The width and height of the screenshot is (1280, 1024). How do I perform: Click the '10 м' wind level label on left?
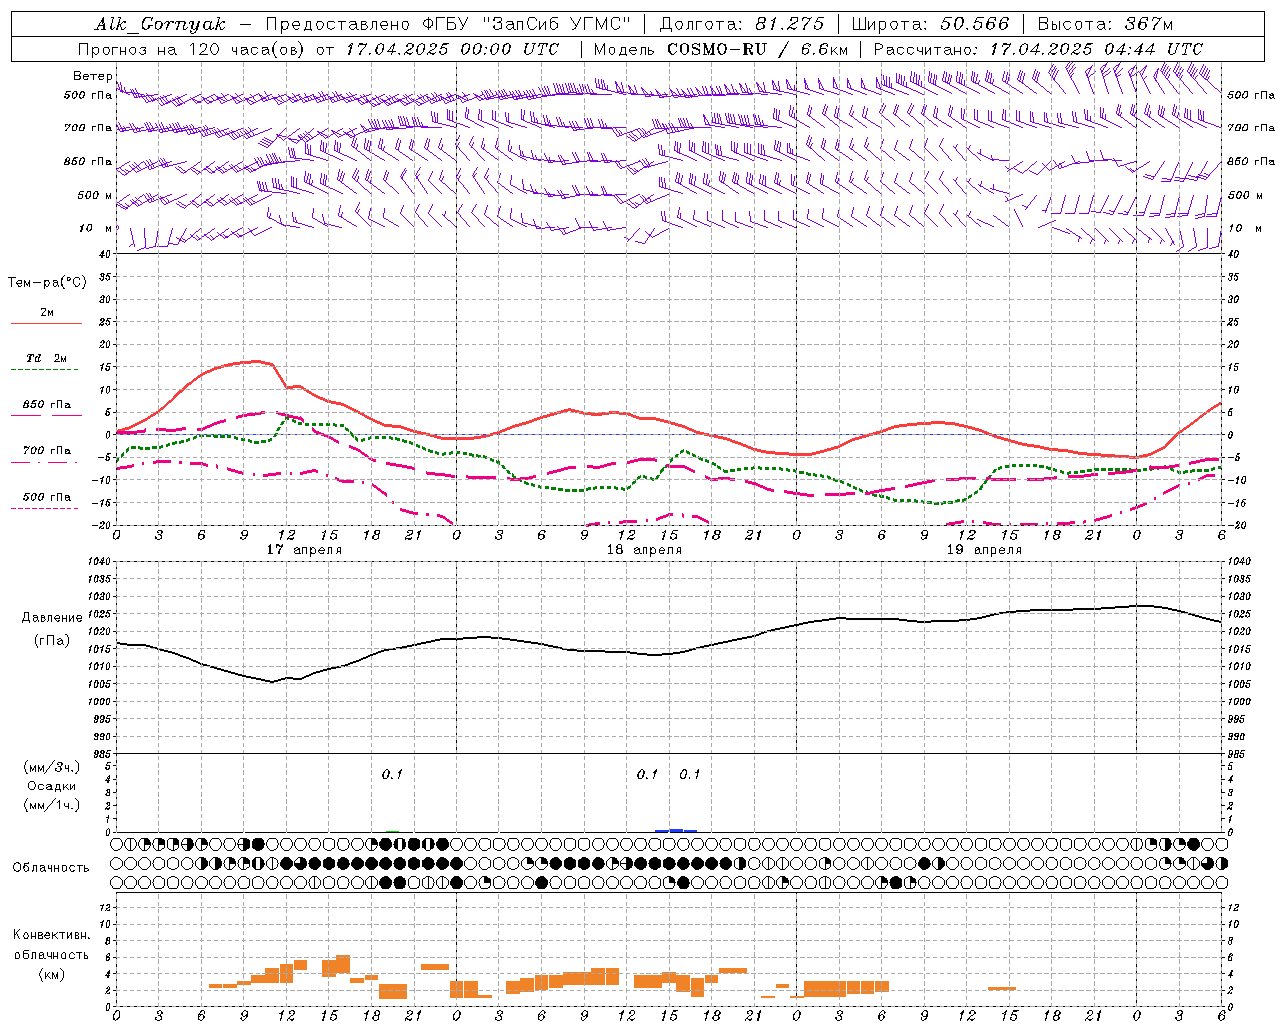click(96, 228)
